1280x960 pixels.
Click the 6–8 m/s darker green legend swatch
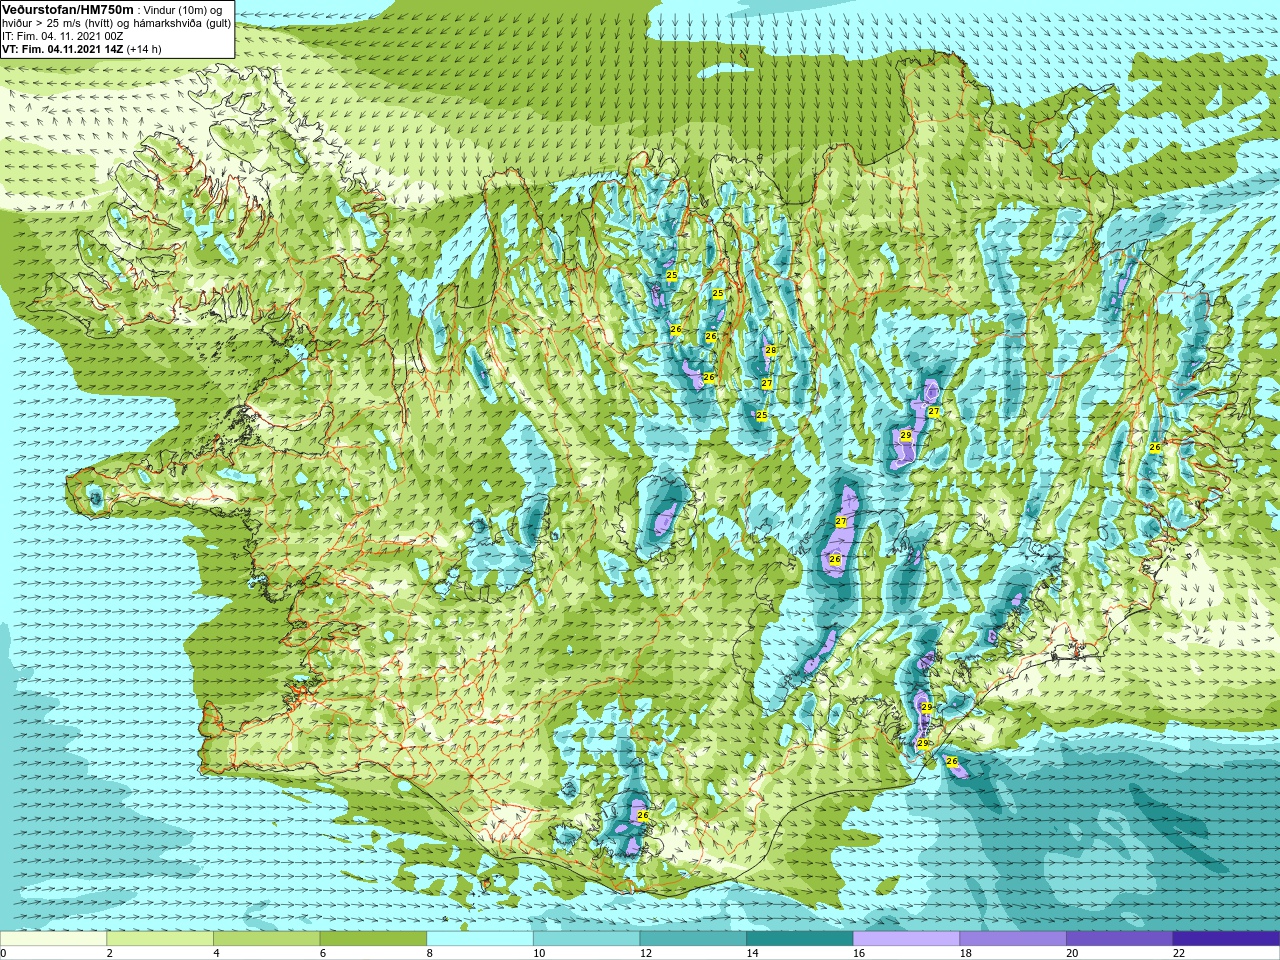point(373,939)
